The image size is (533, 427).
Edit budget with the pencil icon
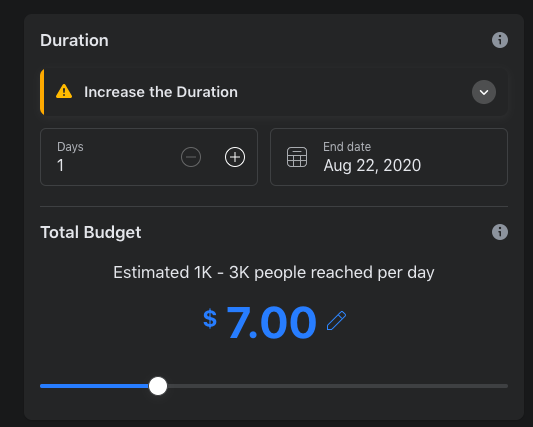[336, 320]
